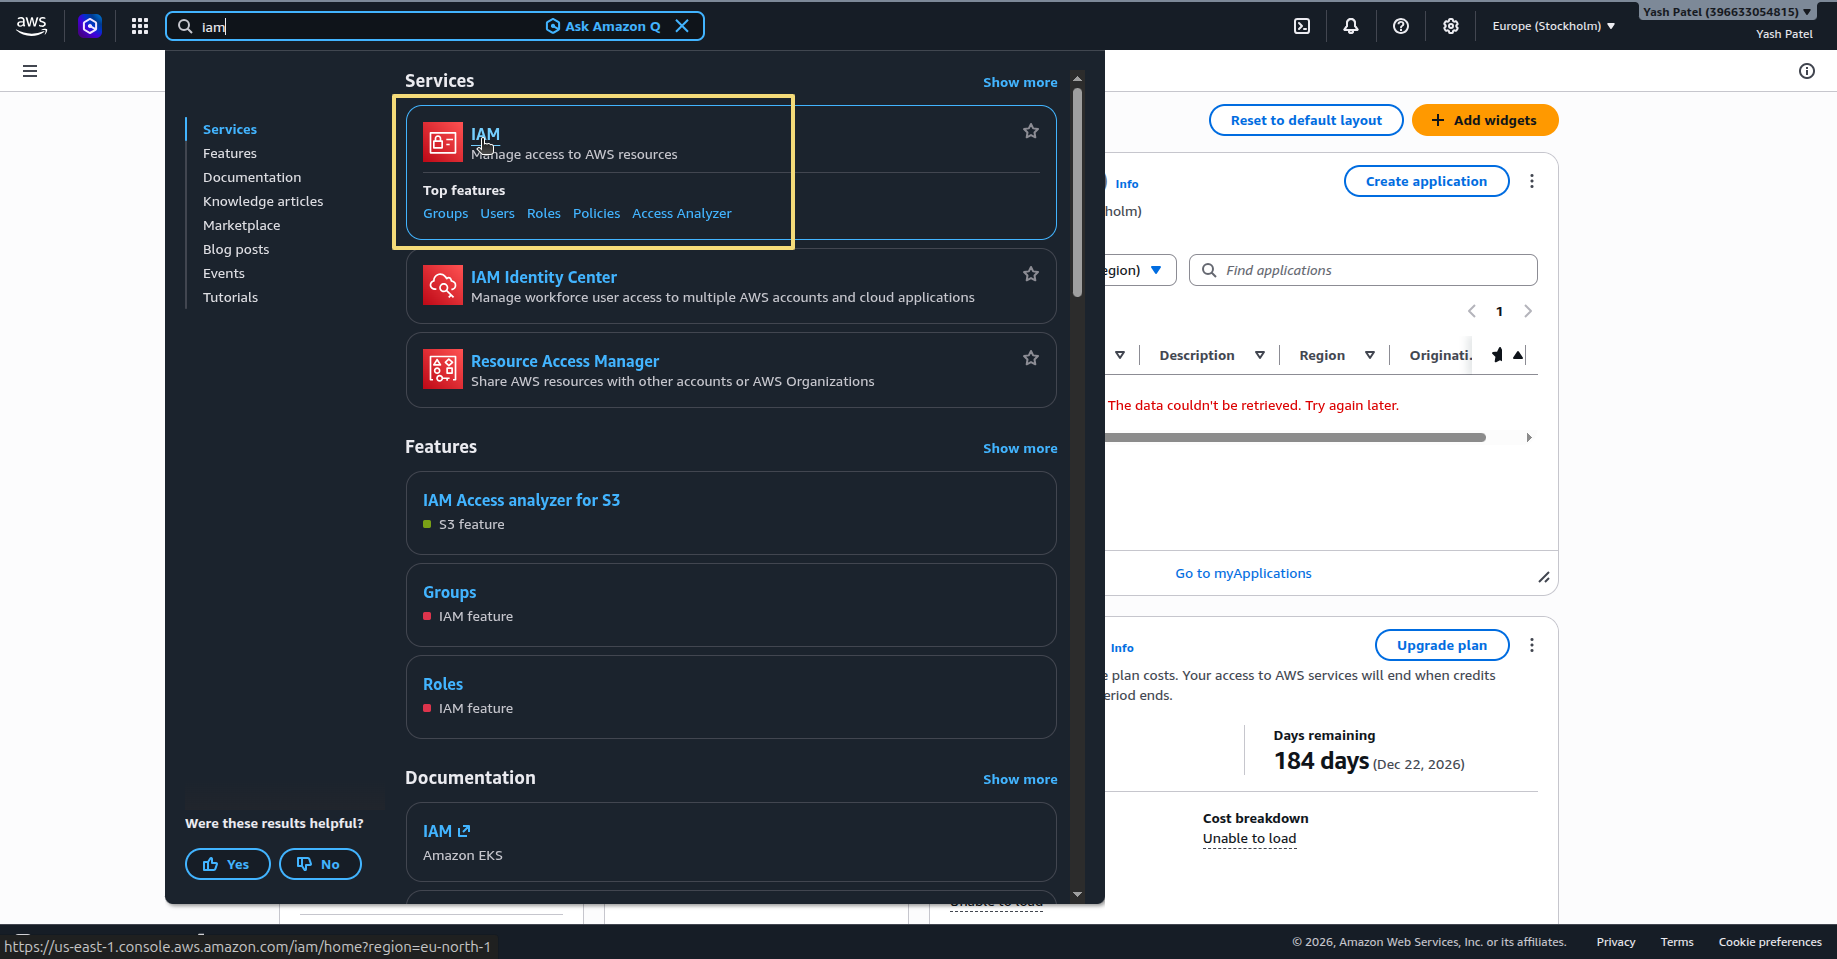Open the Amazon Q assistant icon in top bar

coord(90,26)
